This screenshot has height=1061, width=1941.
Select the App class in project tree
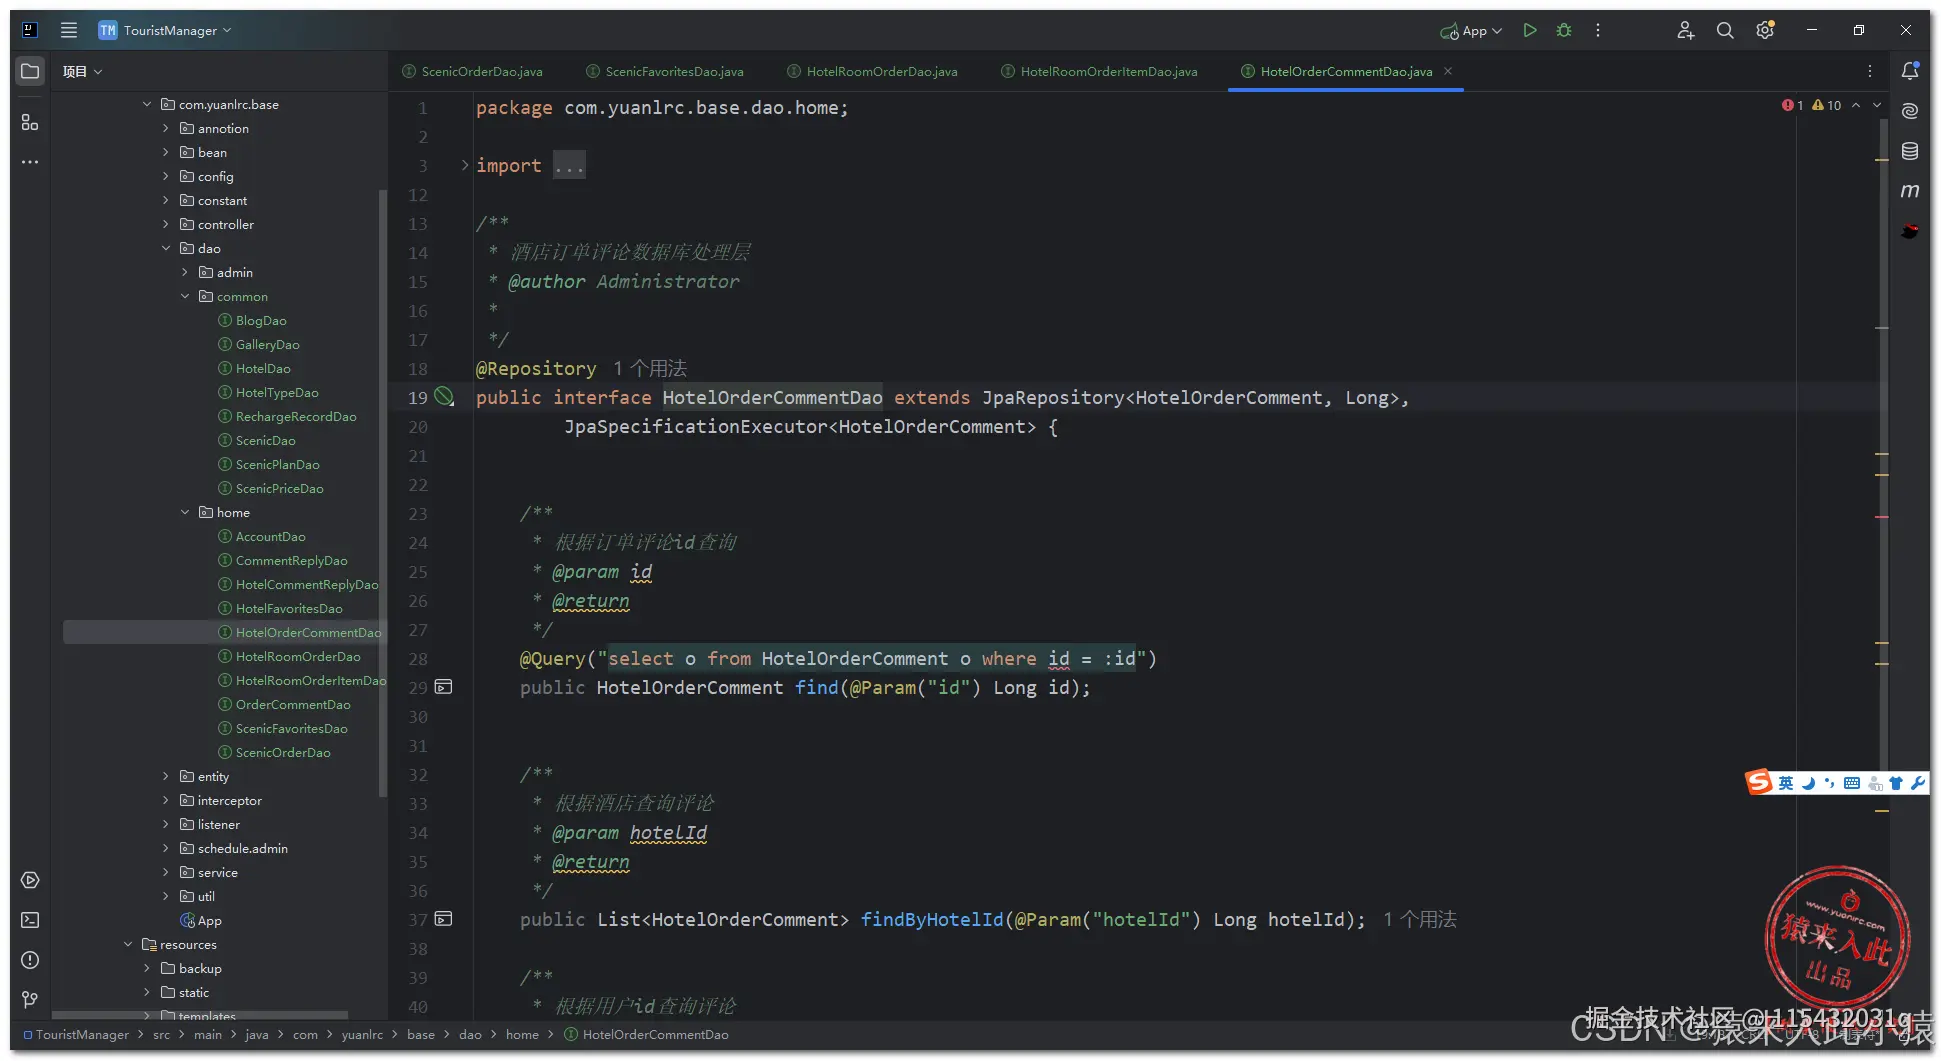(201, 920)
